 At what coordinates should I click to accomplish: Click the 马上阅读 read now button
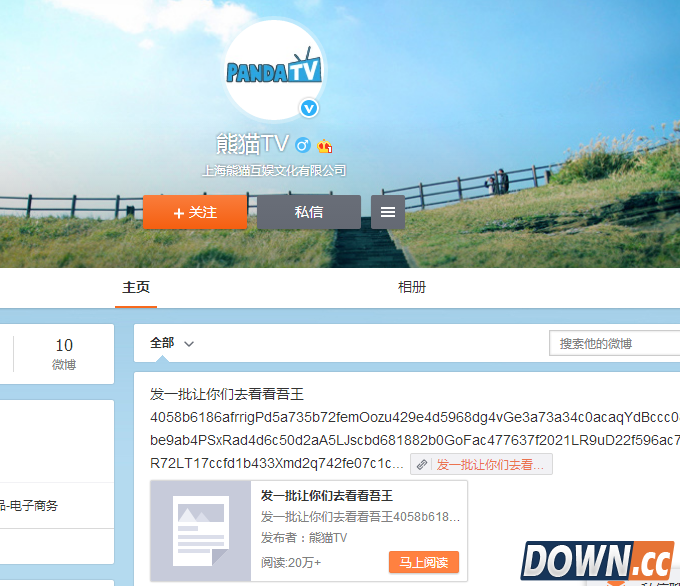[x=424, y=563]
